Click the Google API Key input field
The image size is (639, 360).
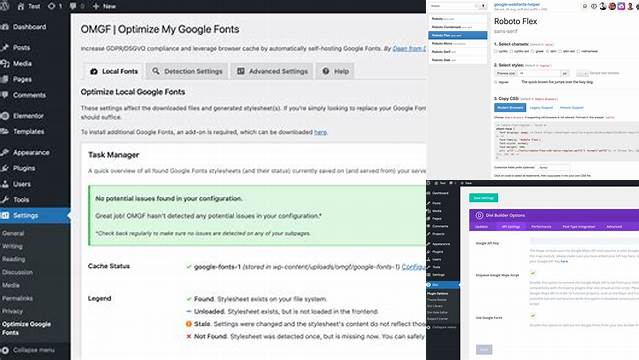click(x=584, y=241)
